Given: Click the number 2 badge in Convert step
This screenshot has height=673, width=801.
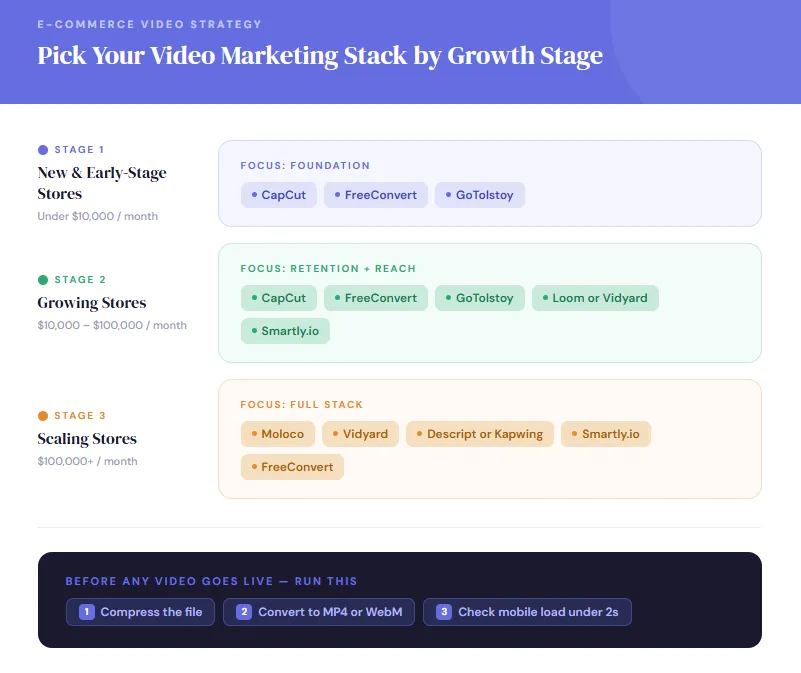Looking at the screenshot, I should [244, 612].
